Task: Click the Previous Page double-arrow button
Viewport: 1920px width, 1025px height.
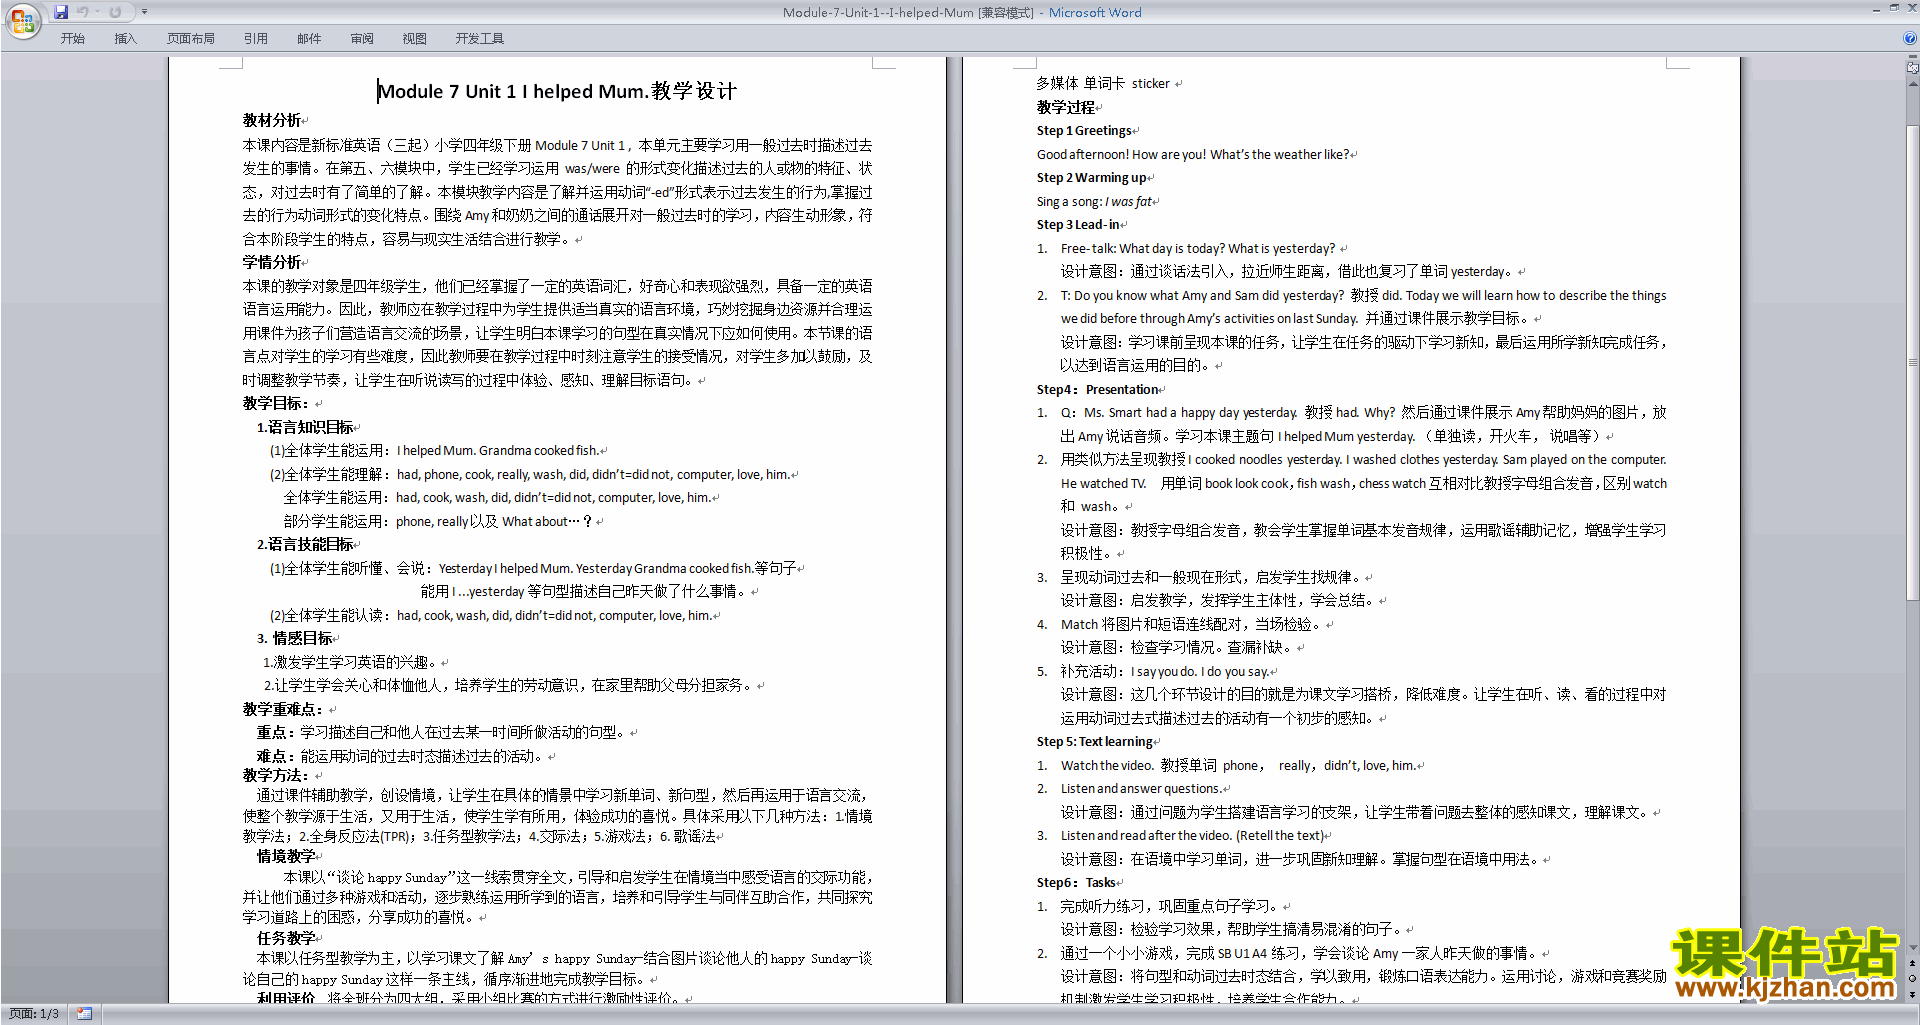Action: (x=1913, y=964)
